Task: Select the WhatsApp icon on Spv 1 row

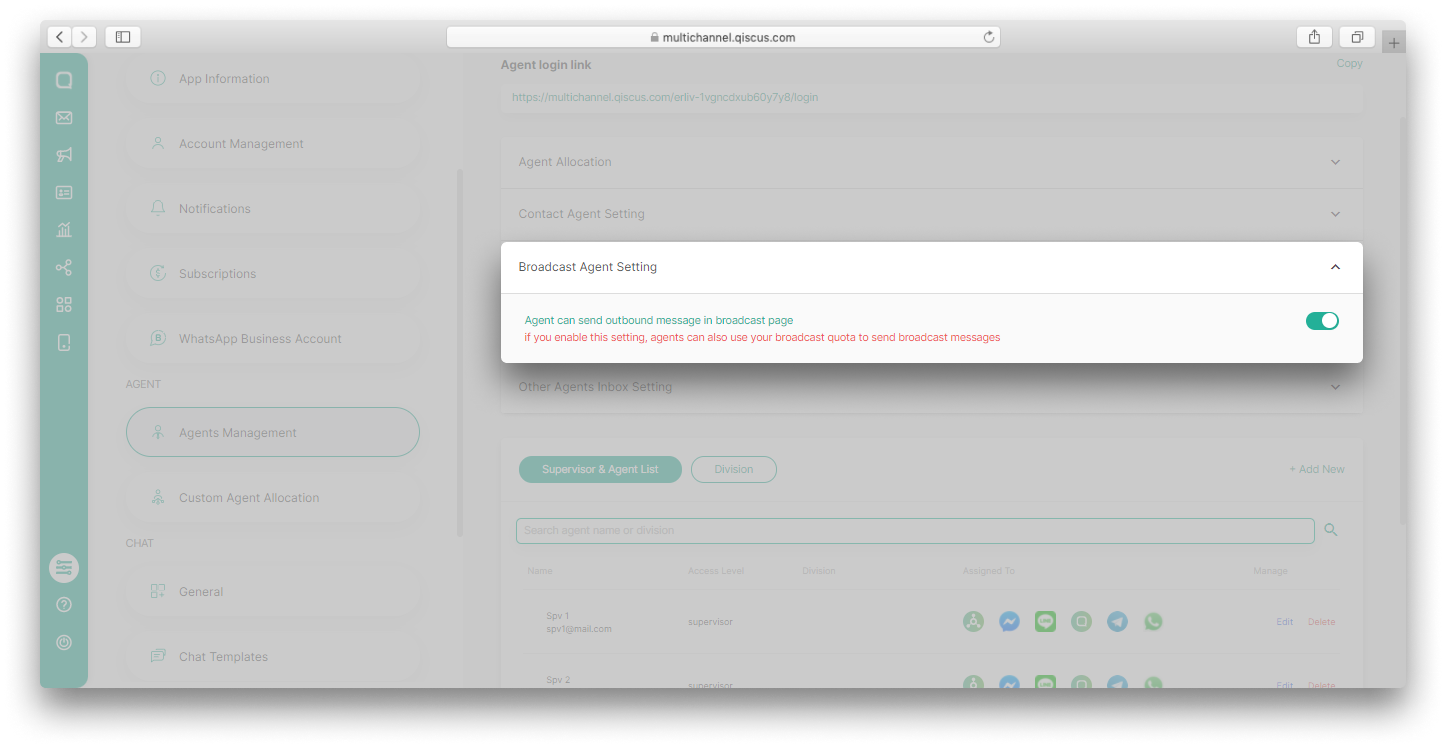Action: coord(1153,621)
